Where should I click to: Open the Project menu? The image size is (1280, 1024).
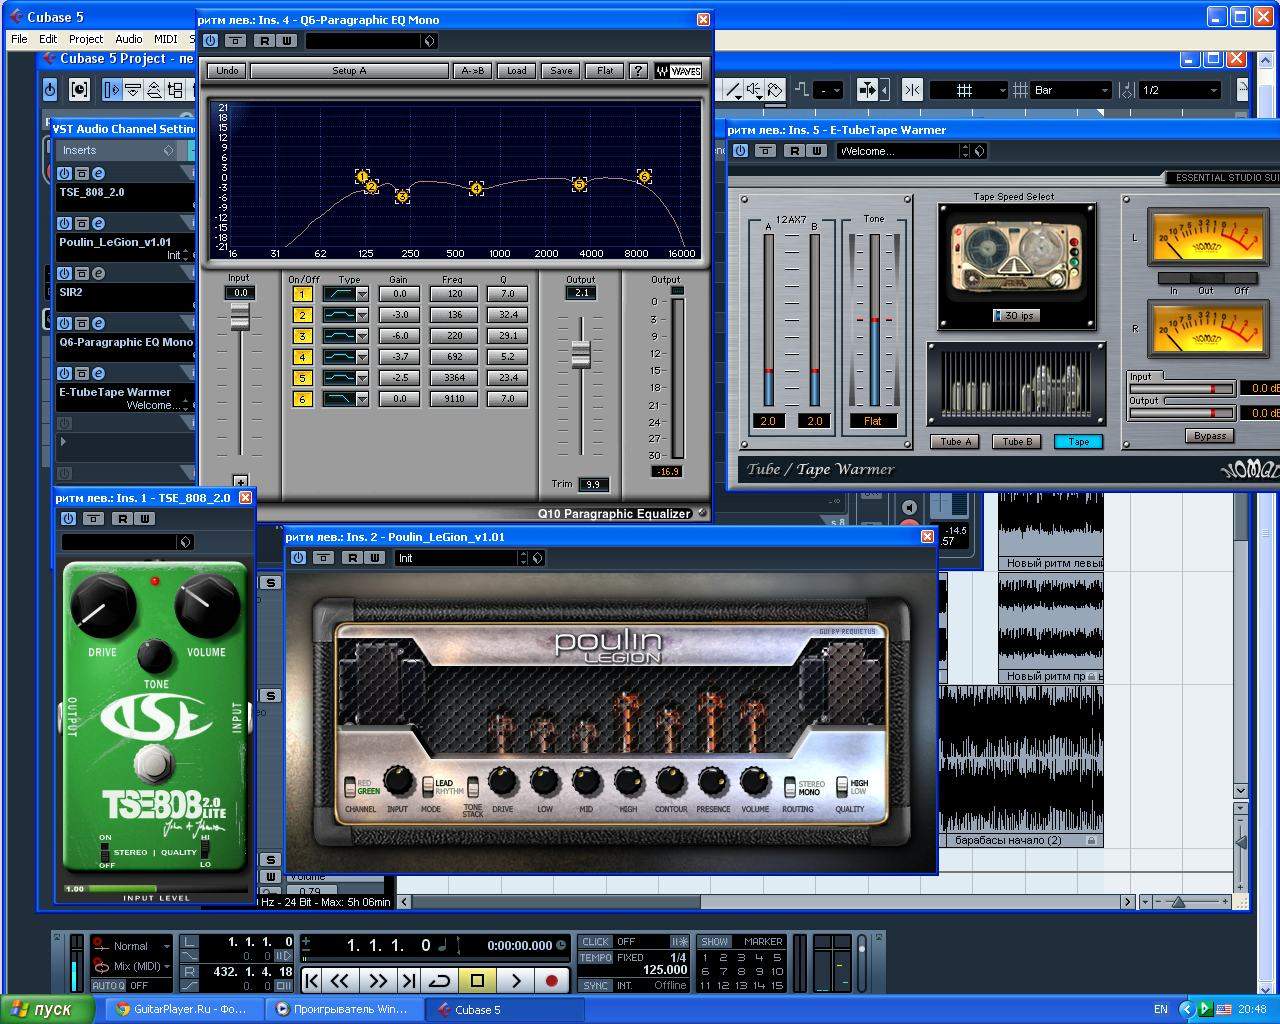click(x=86, y=39)
